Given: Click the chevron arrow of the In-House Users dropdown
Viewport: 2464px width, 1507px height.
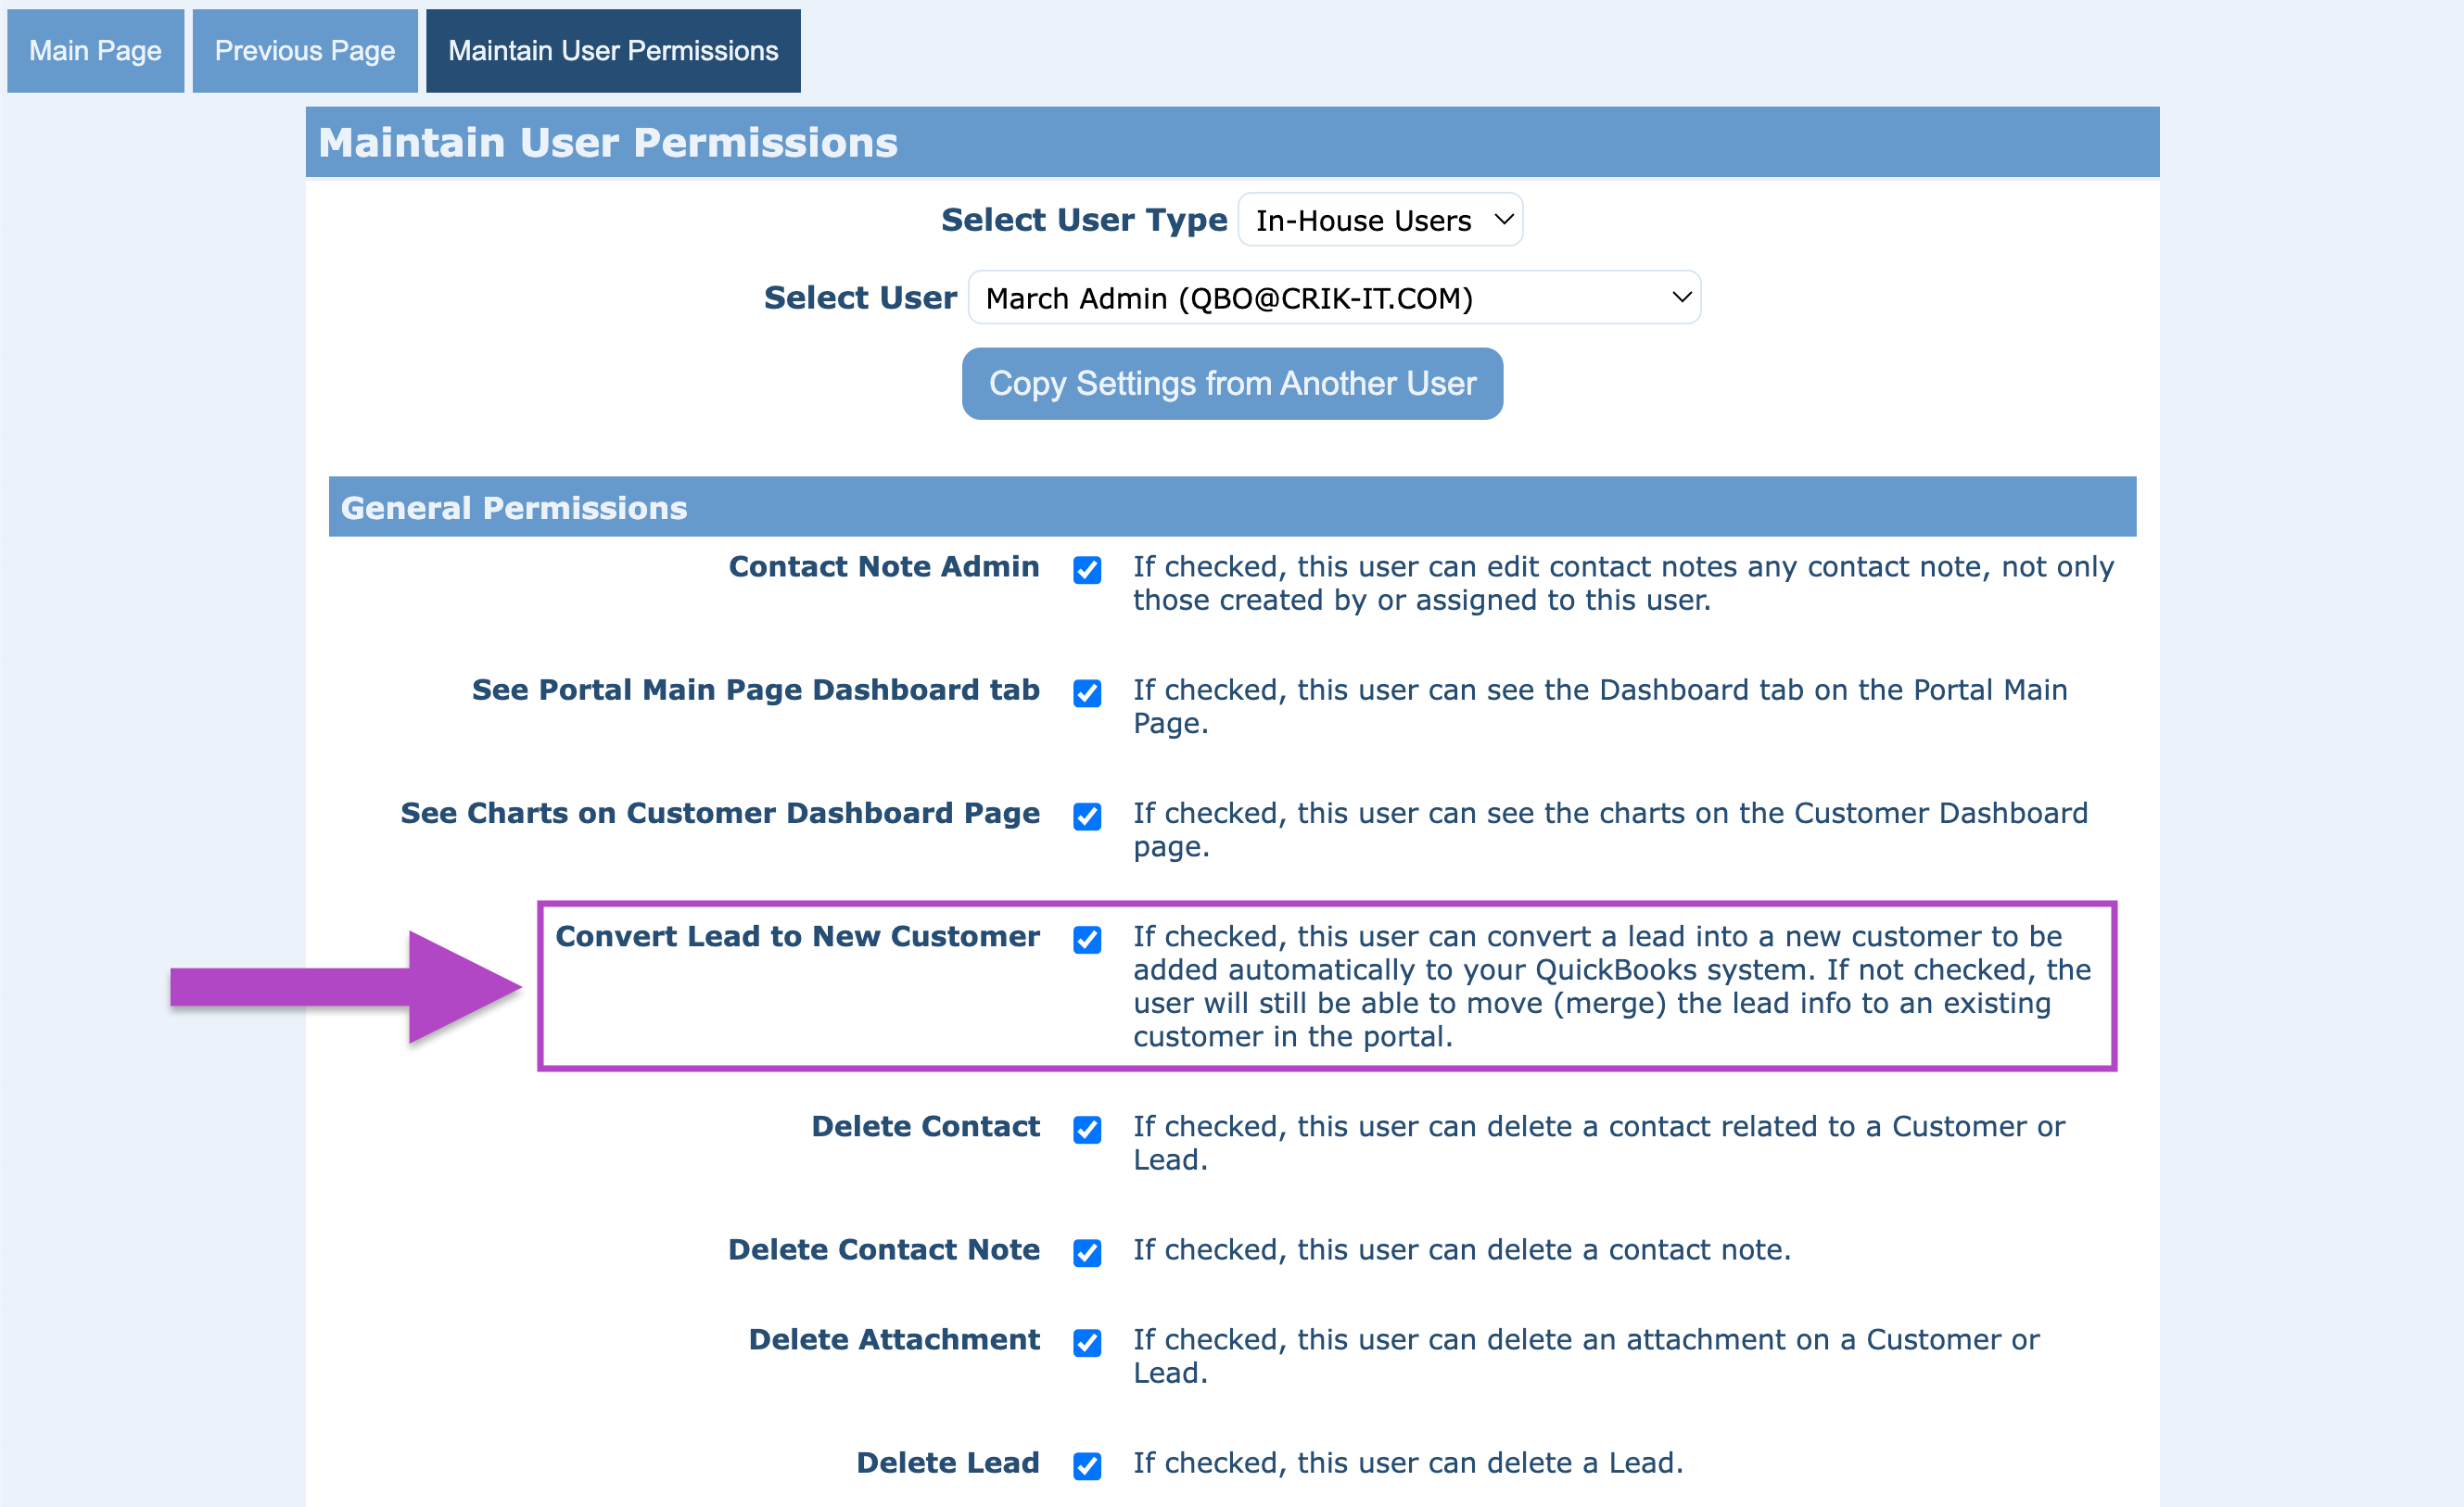Looking at the screenshot, I should click(x=1503, y=219).
